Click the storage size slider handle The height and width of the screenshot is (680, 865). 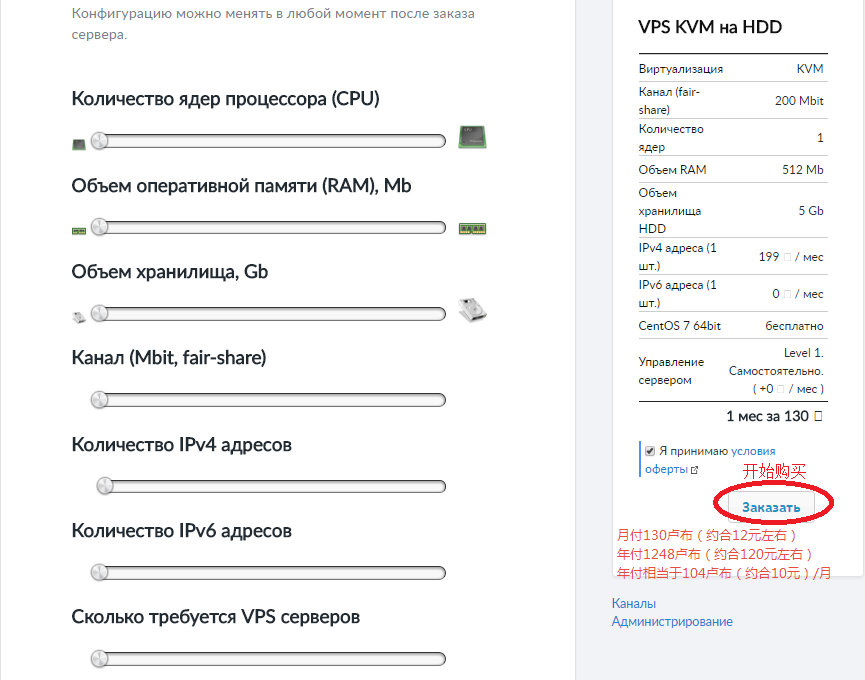tap(99, 313)
